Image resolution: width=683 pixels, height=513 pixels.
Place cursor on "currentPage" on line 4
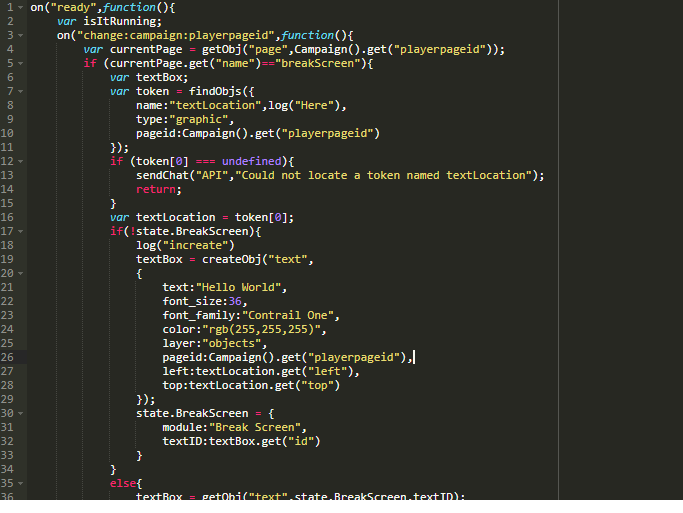[146, 49]
